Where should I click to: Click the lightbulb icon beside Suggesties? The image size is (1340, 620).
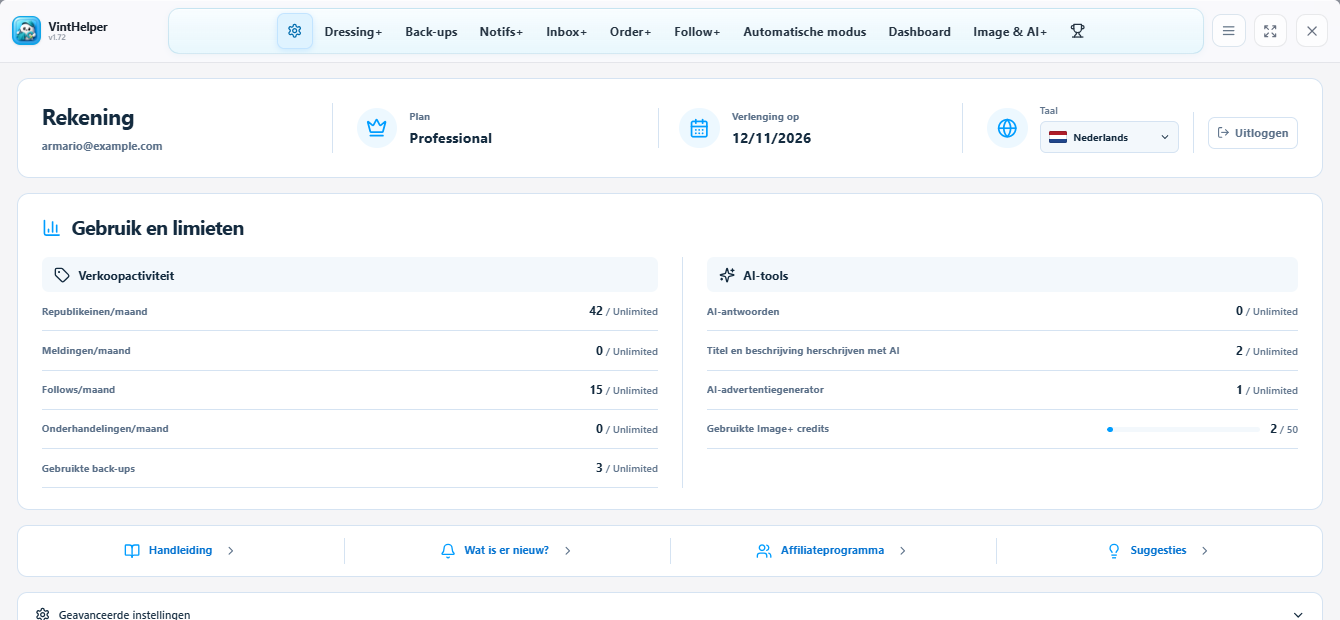coord(1114,551)
